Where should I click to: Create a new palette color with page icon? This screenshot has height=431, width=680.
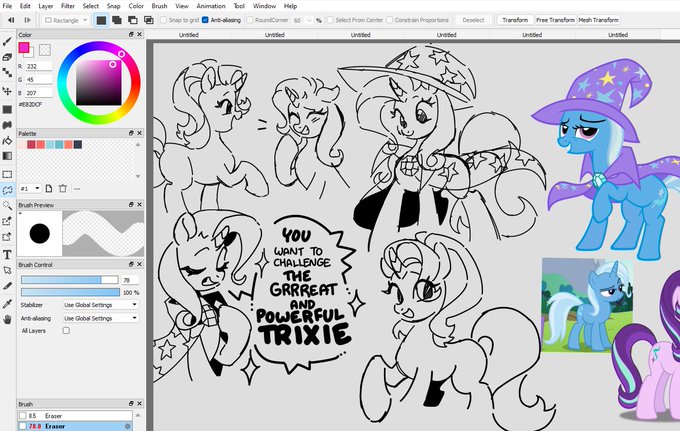[49, 189]
